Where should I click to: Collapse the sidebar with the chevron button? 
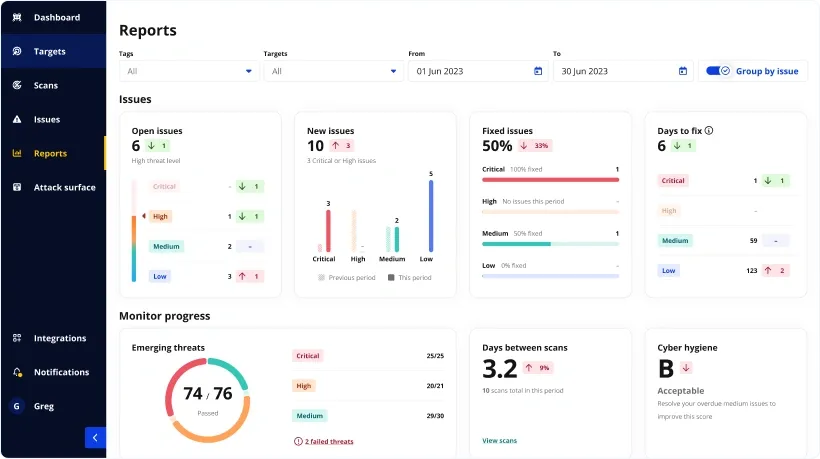tap(95, 438)
